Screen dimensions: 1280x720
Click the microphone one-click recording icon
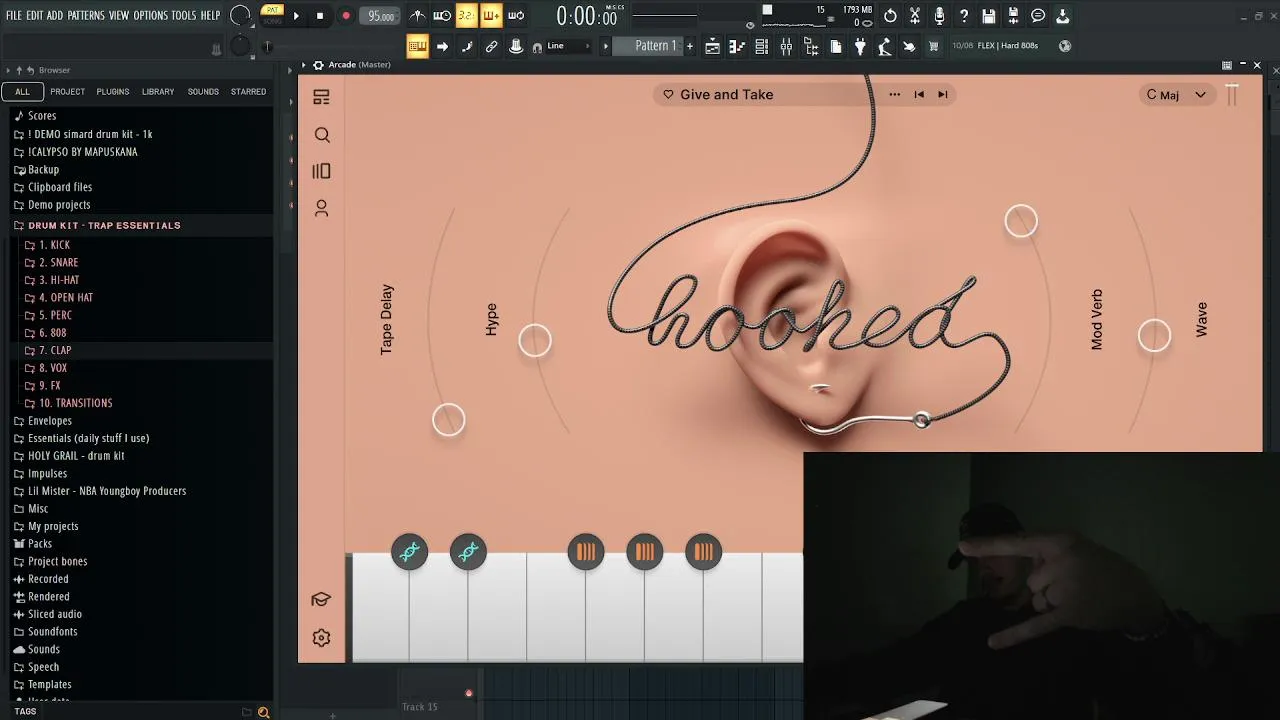coord(939,16)
